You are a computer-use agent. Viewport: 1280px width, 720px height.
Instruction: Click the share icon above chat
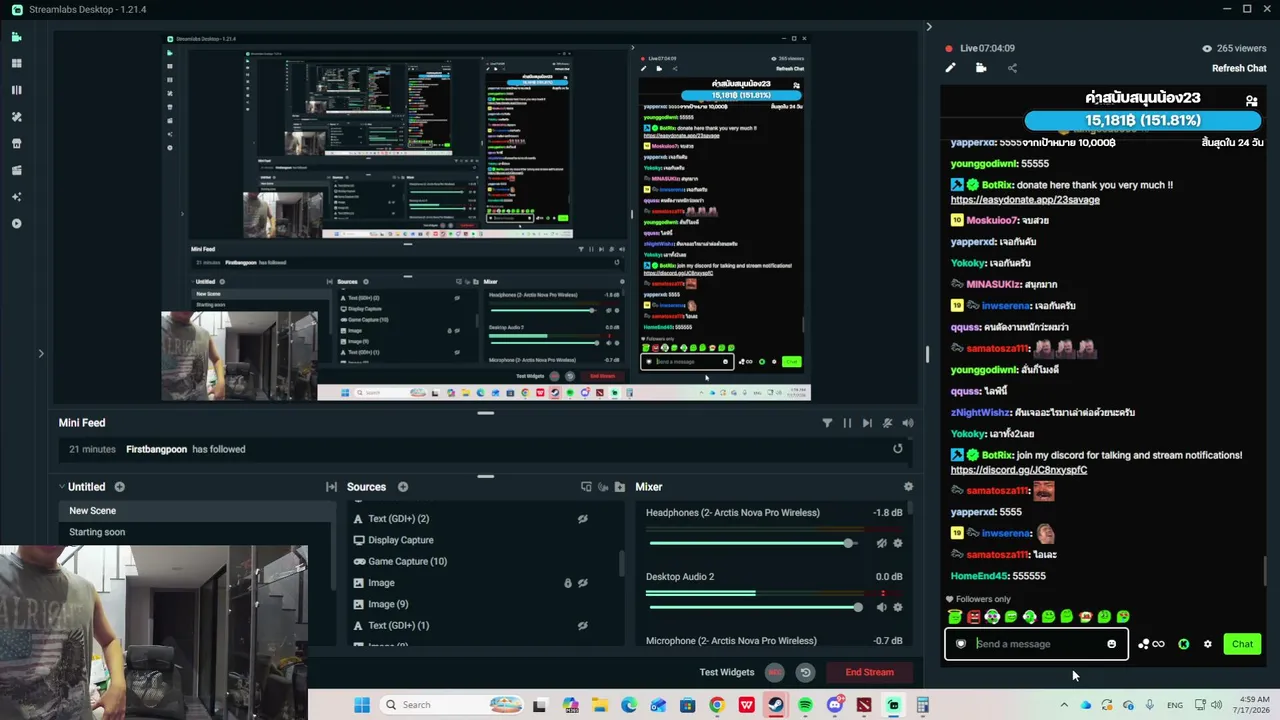click(x=1012, y=68)
